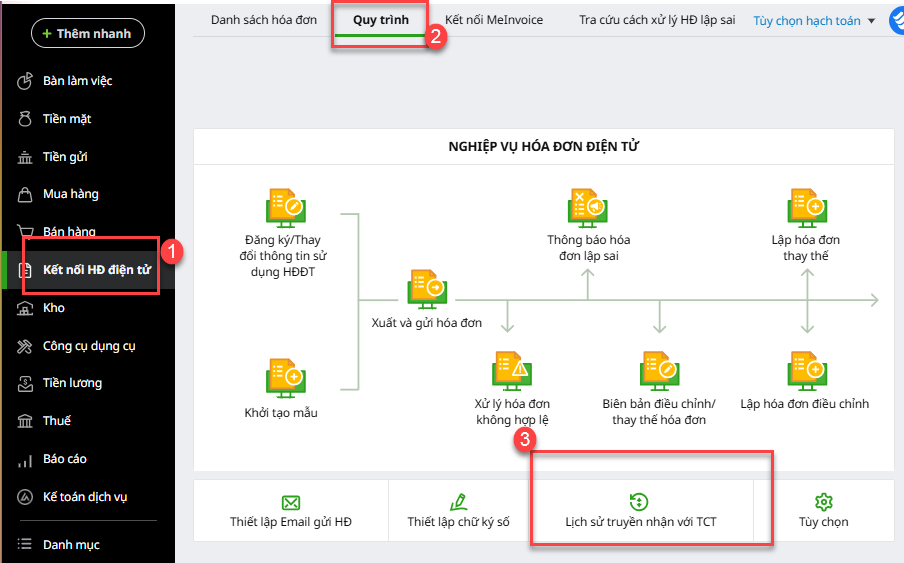Select the Xuất và gửi hóa đơn icon
The height and width of the screenshot is (563, 904).
point(426,289)
